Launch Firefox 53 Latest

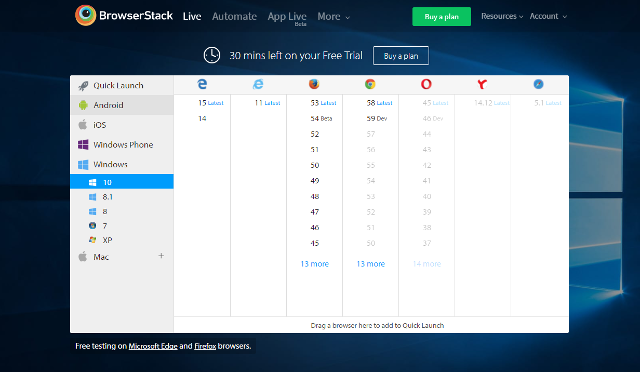coord(323,103)
